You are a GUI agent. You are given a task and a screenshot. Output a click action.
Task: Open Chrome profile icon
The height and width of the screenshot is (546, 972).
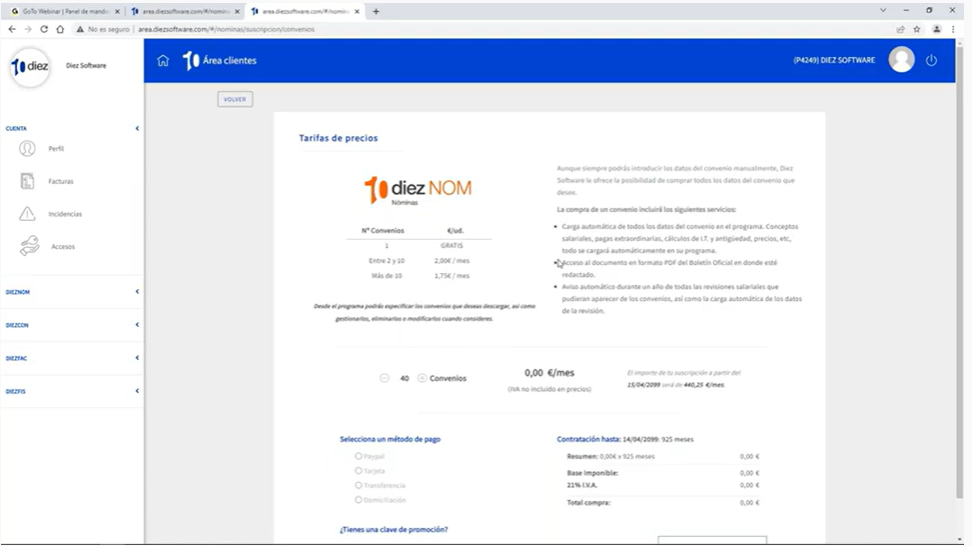click(937, 29)
